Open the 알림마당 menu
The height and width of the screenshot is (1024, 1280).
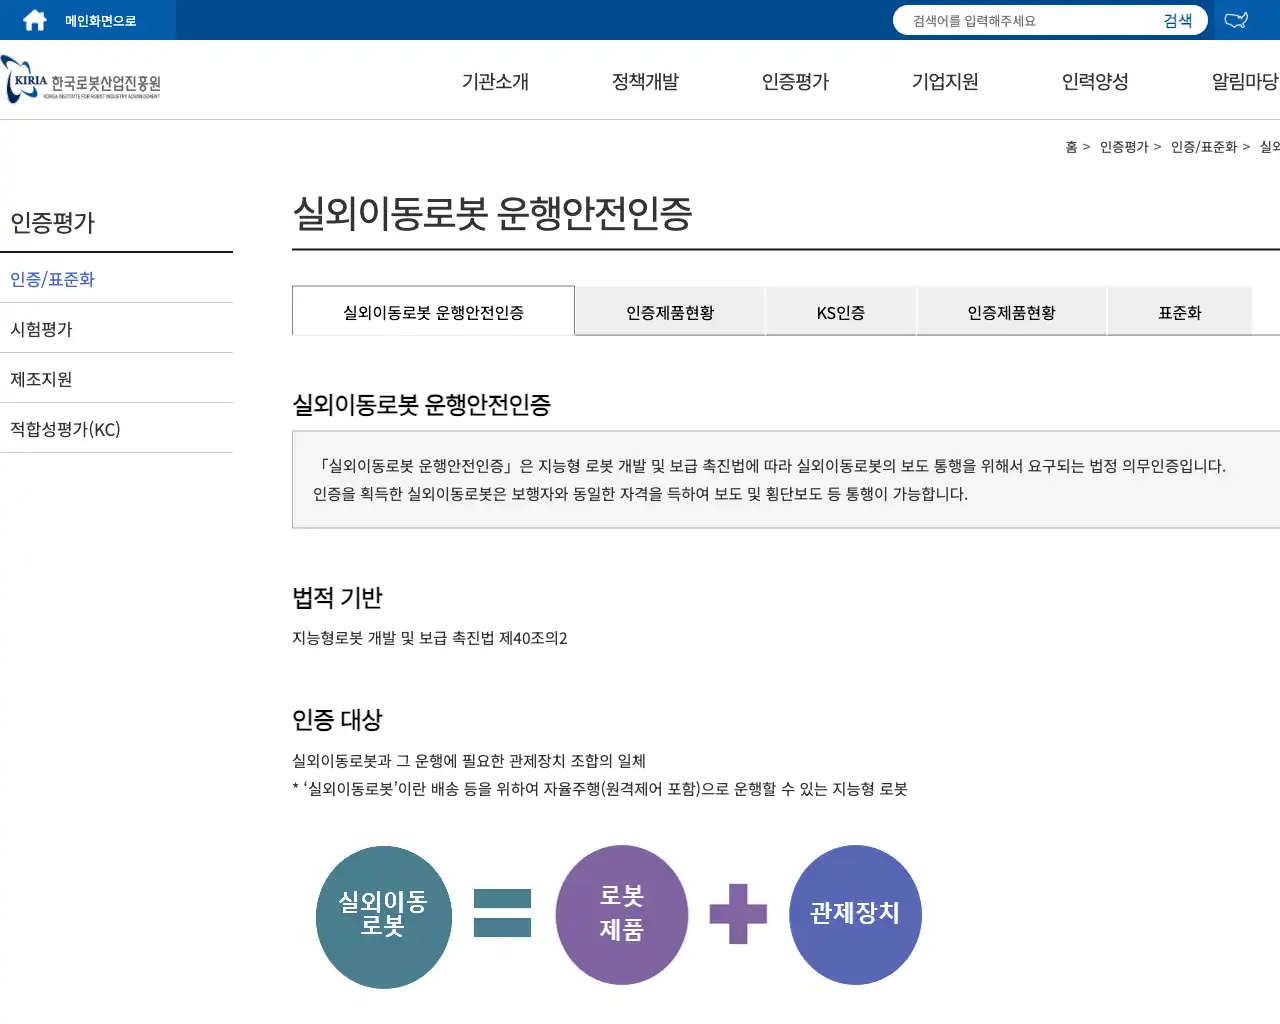coord(1243,82)
